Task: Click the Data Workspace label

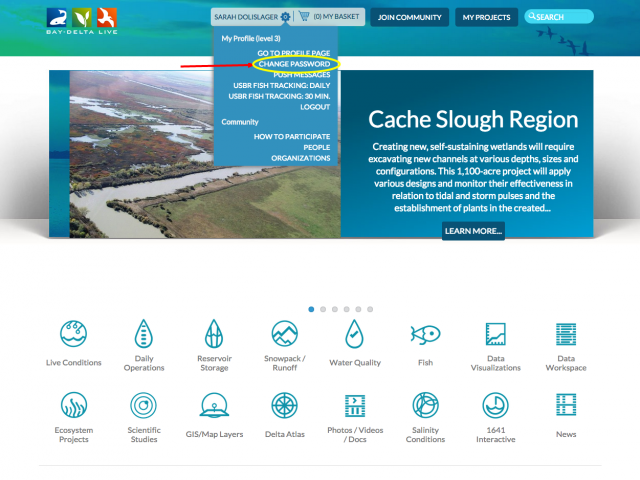Action: (x=566, y=363)
